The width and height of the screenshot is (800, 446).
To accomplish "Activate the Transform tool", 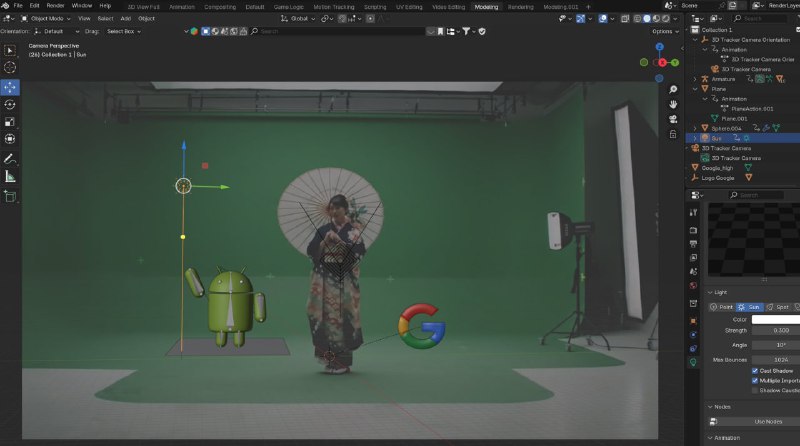I will (10, 139).
